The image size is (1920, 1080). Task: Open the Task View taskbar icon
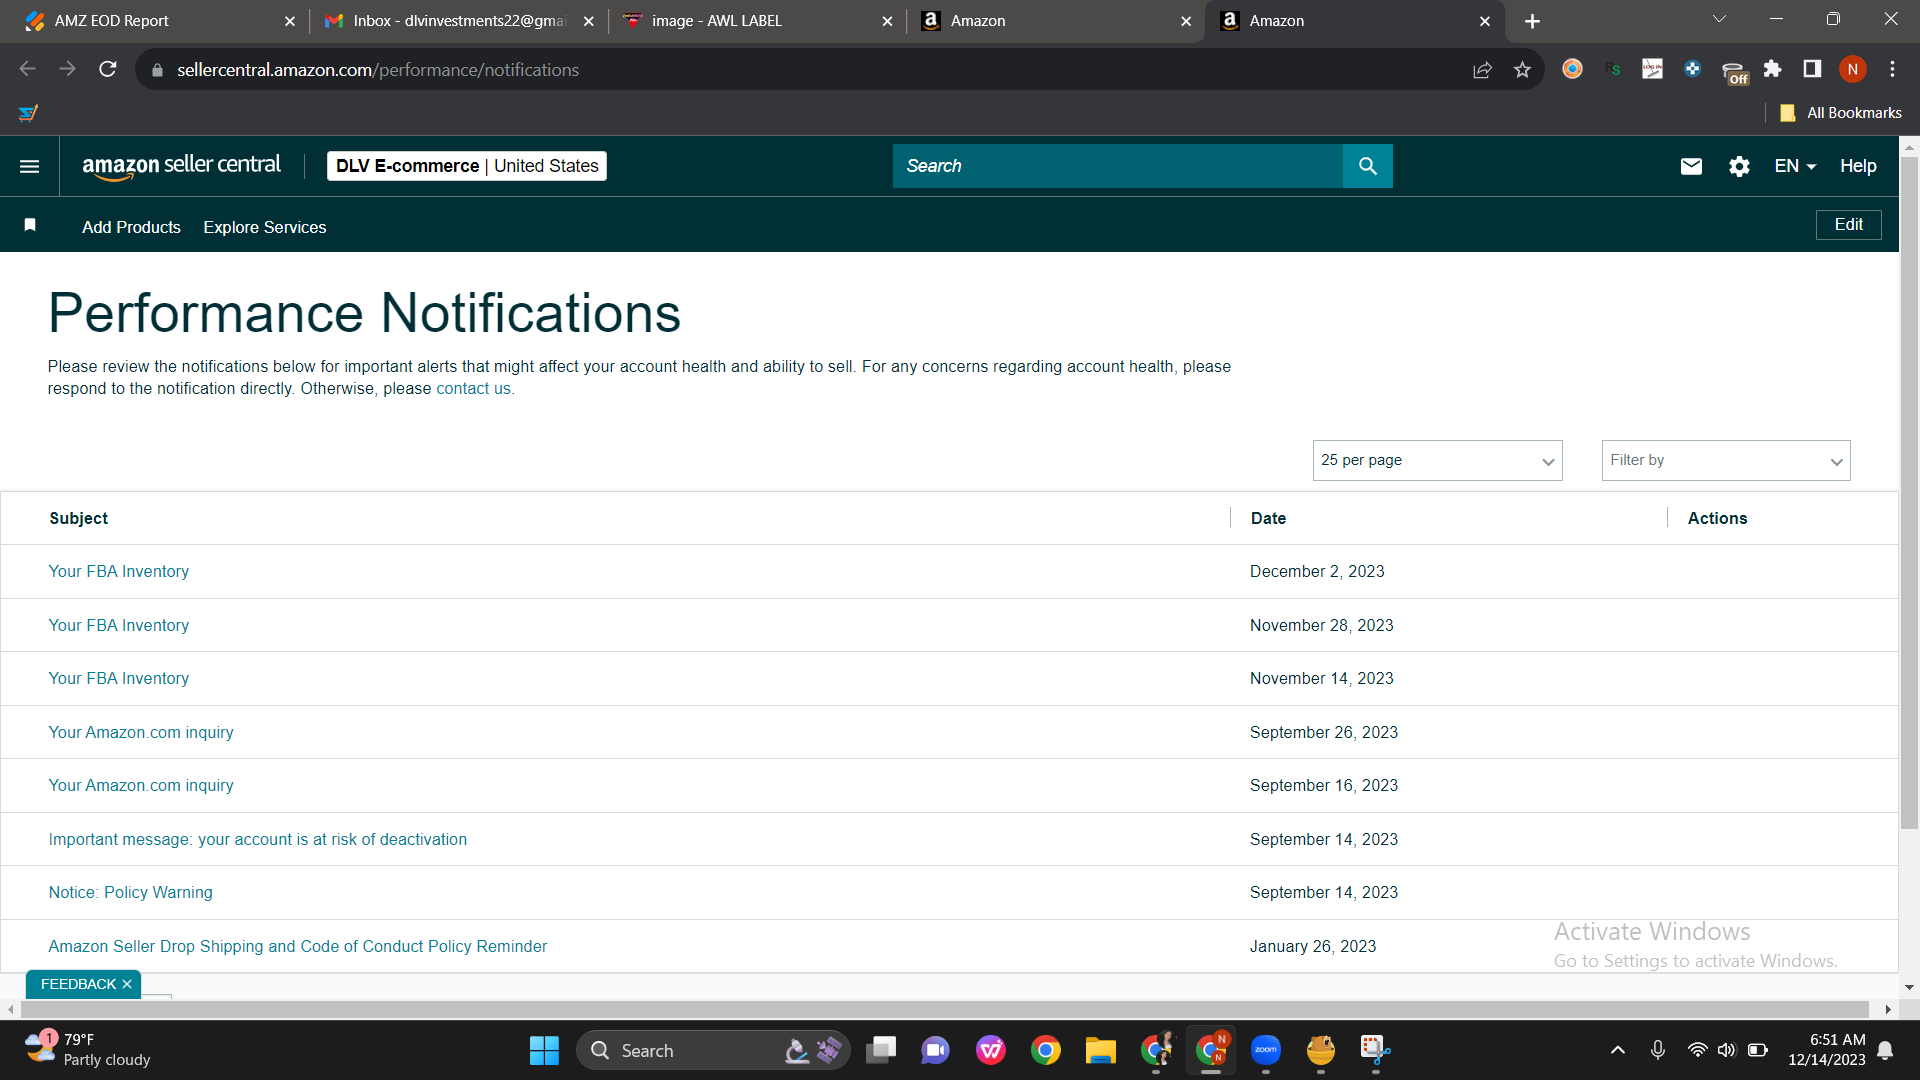tap(881, 1050)
